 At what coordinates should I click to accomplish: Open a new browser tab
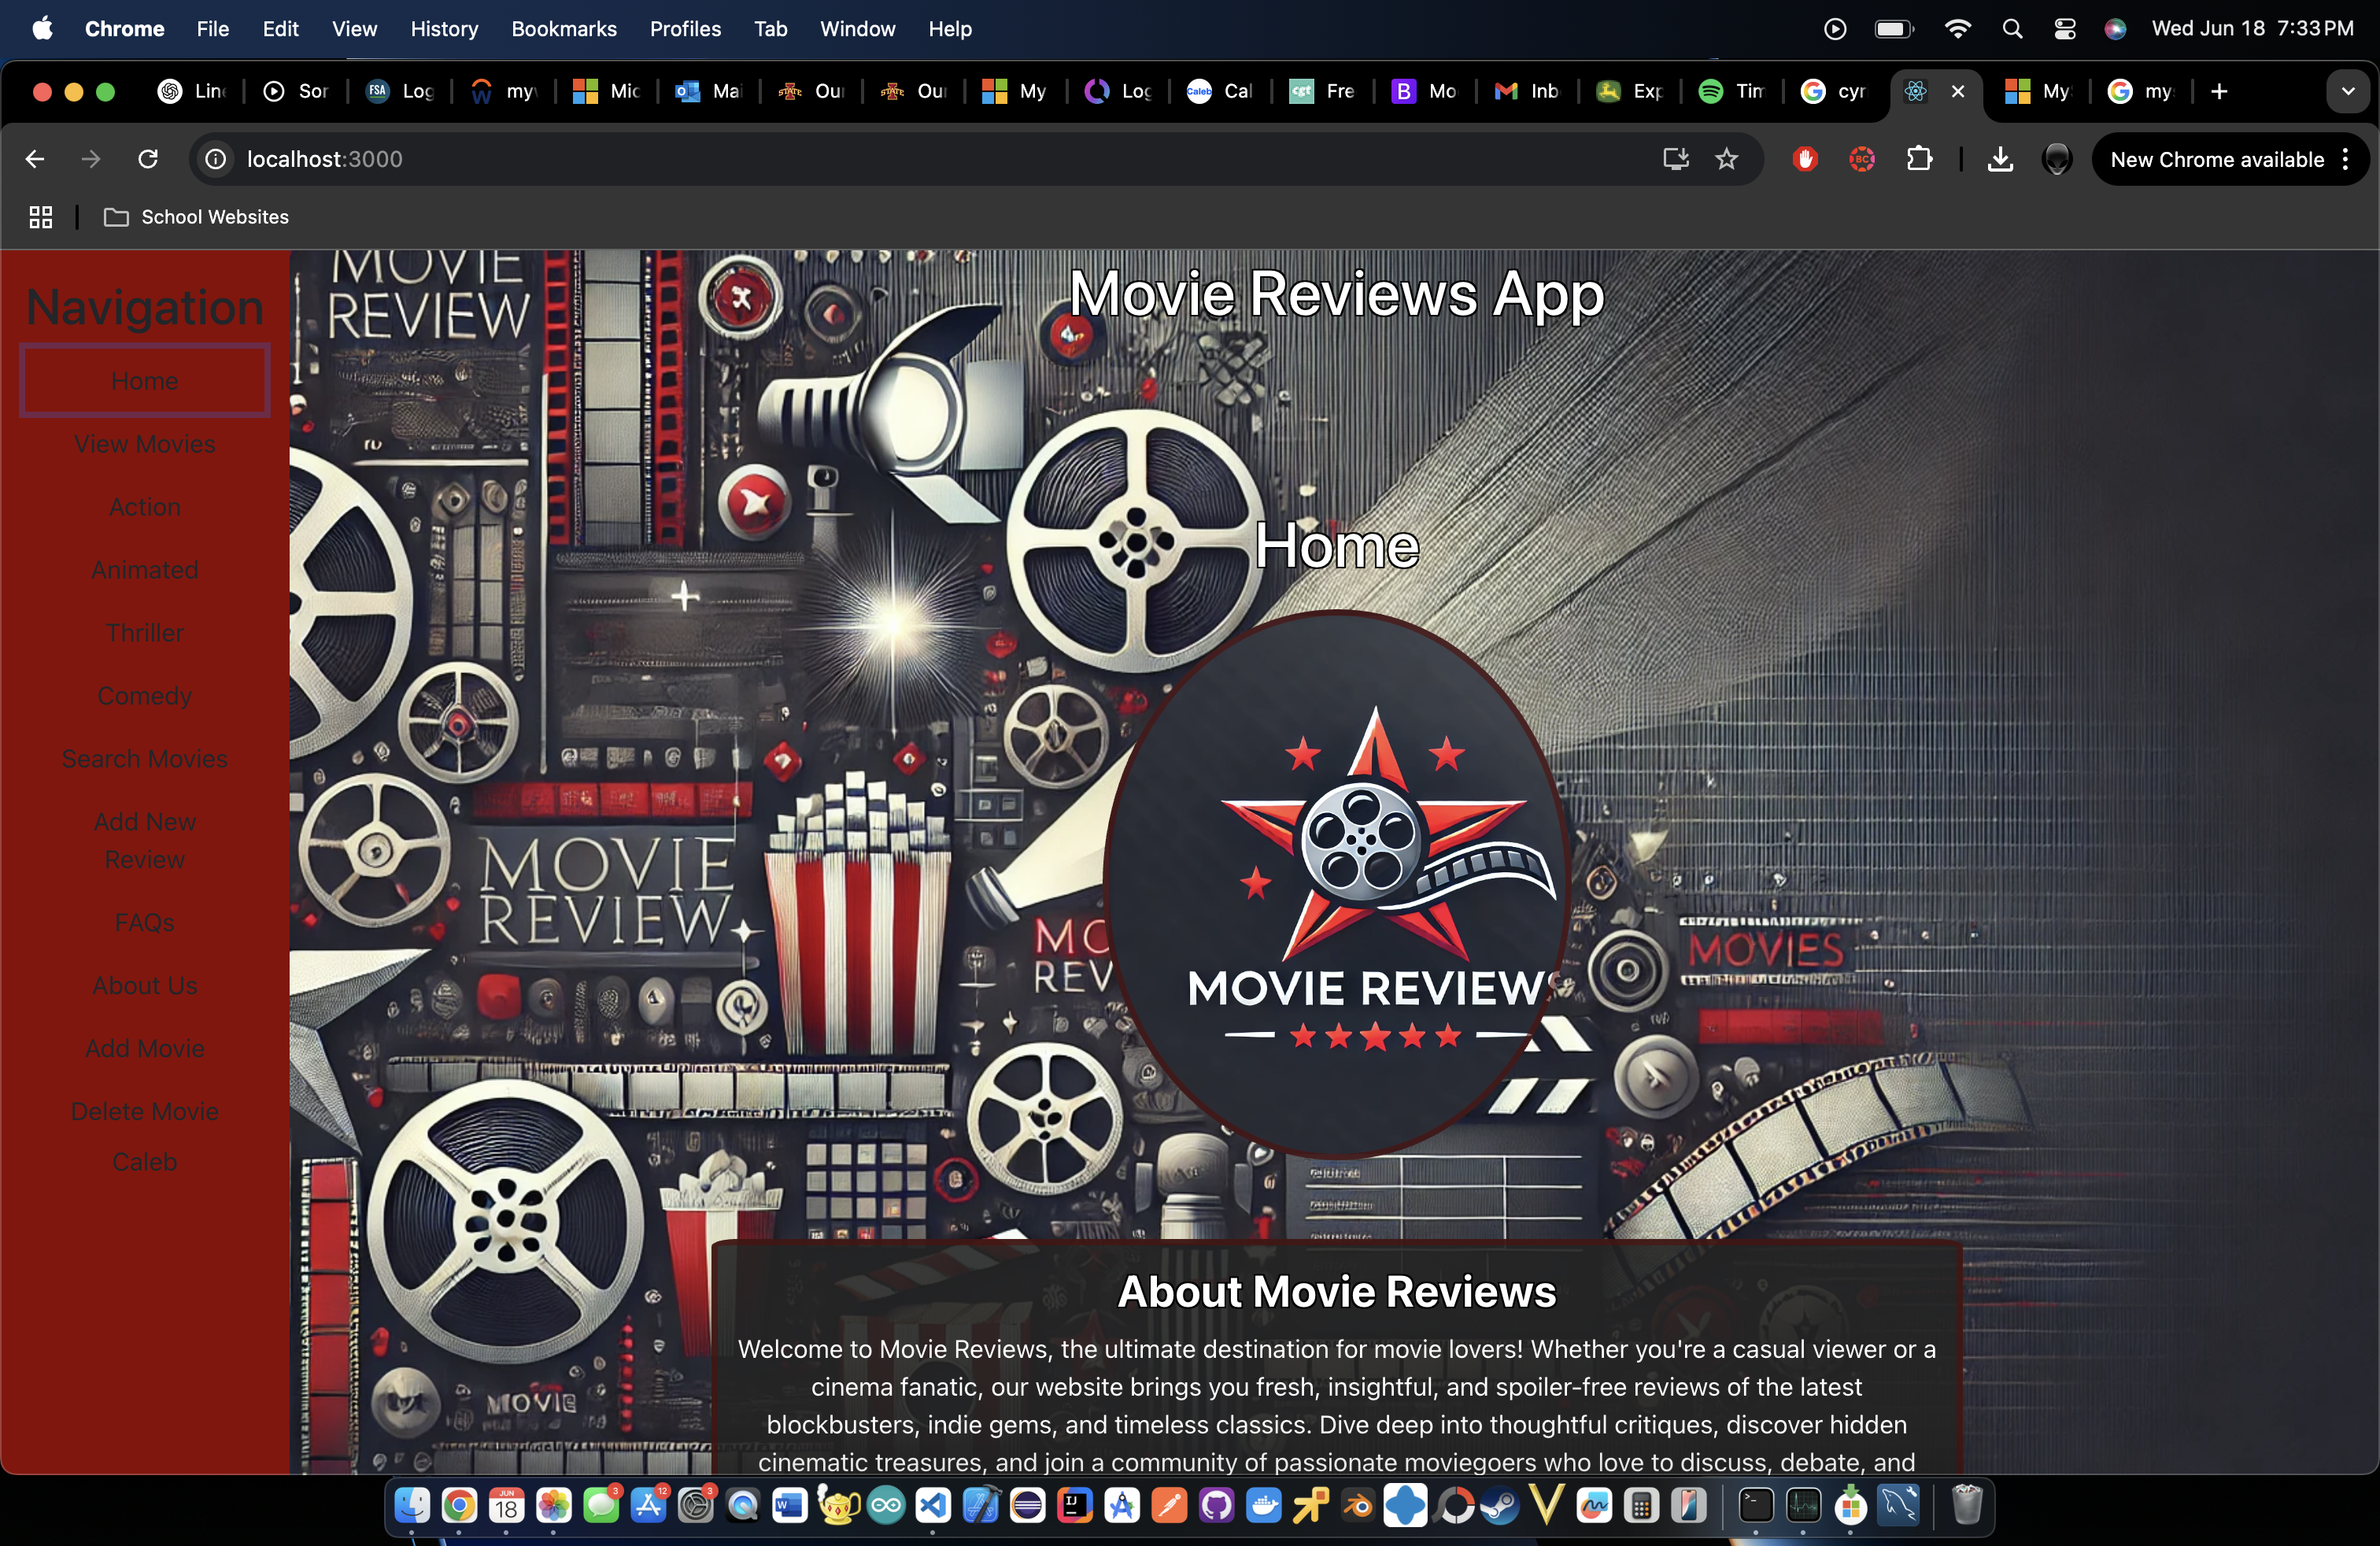click(x=2219, y=91)
